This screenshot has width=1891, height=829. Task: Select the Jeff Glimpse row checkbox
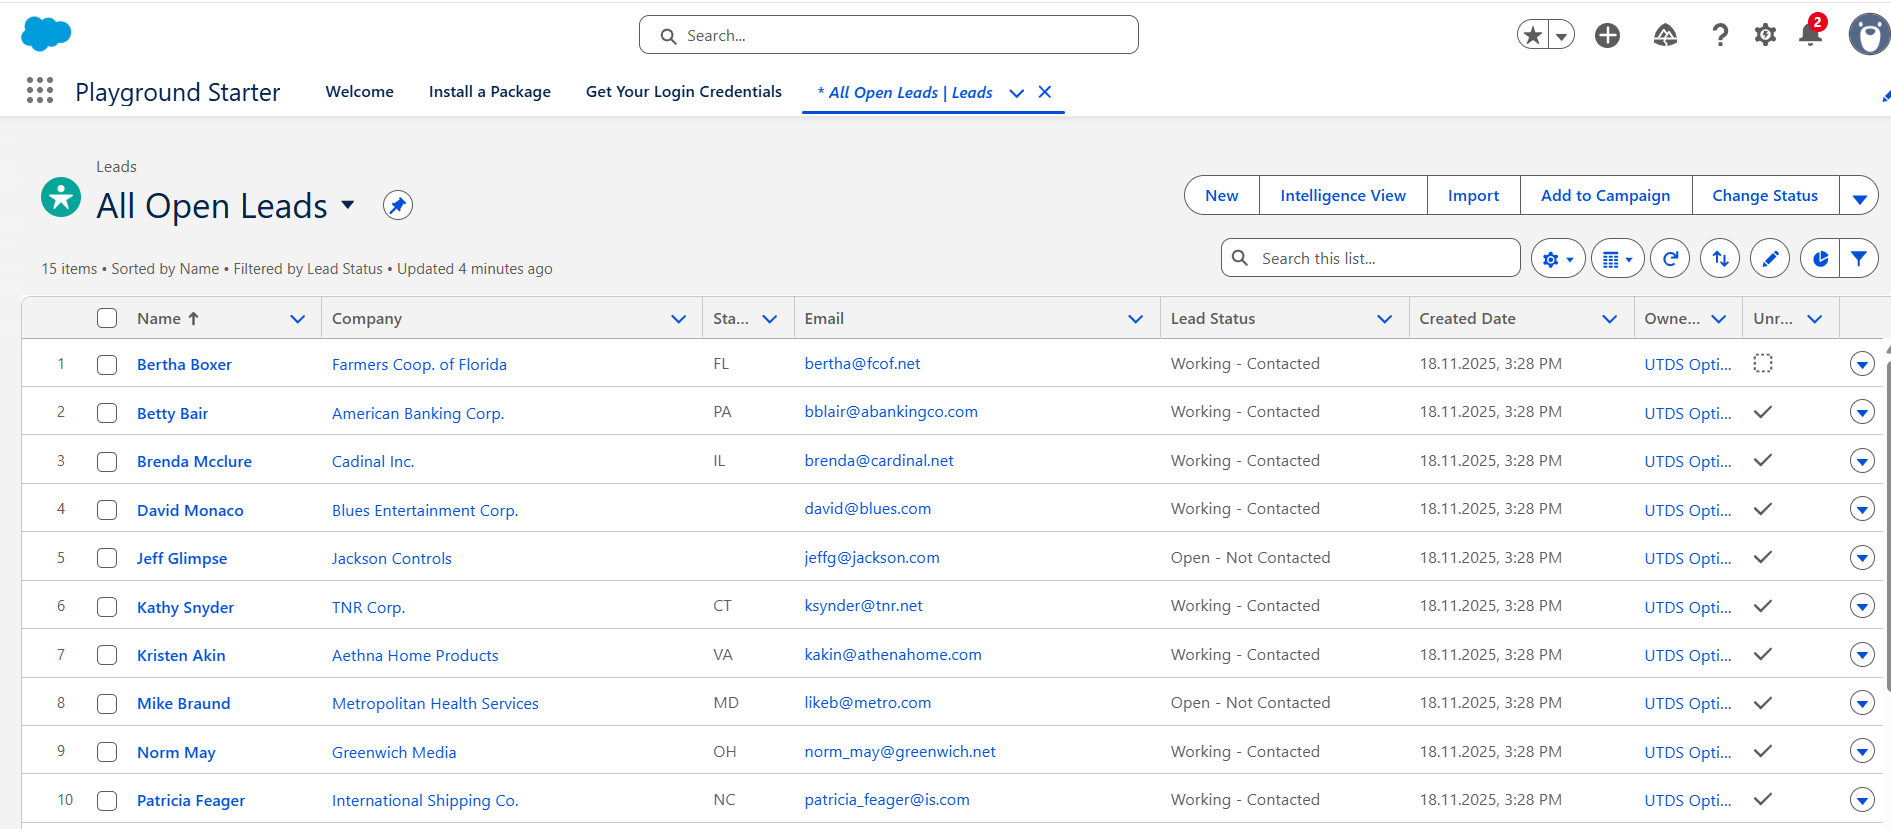107,558
